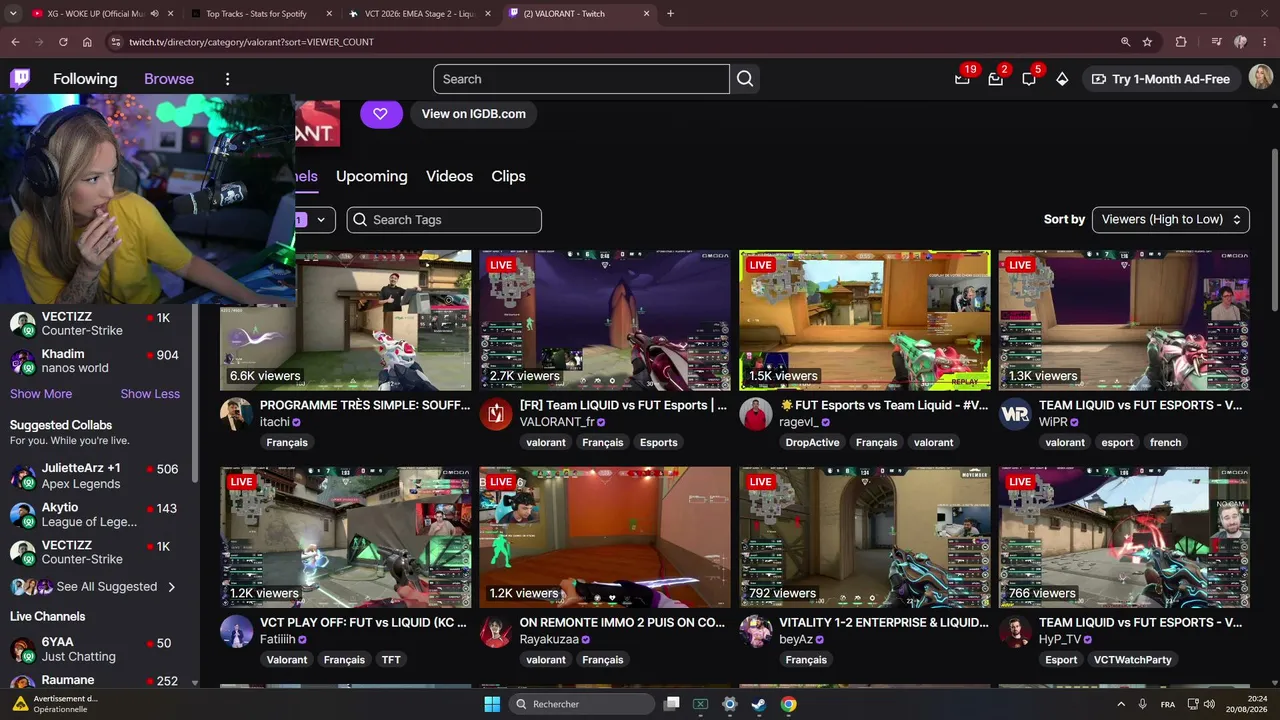Open Rayakuzaa's channel avatar

496,631
